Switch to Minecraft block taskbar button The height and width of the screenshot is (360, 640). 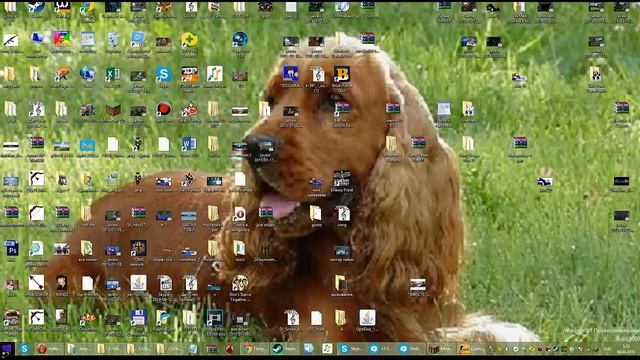[x=441, y=349]
